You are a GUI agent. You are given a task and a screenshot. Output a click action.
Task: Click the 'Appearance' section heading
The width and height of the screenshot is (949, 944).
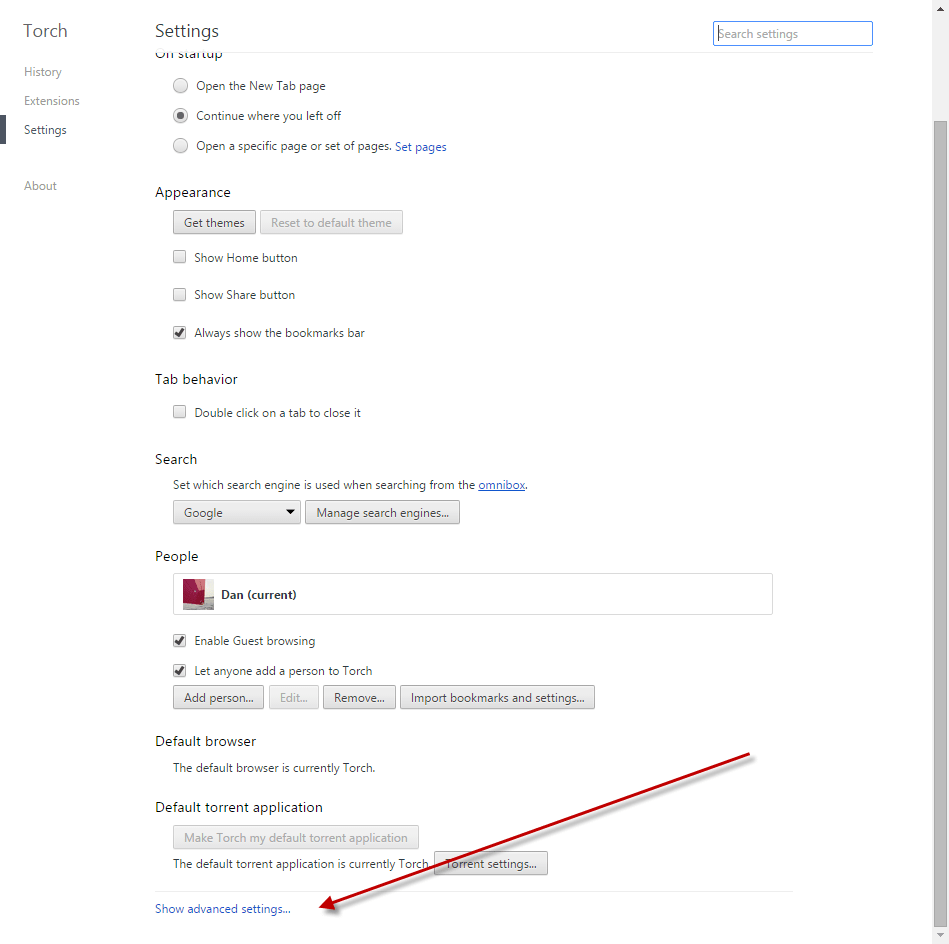[192, 192]
